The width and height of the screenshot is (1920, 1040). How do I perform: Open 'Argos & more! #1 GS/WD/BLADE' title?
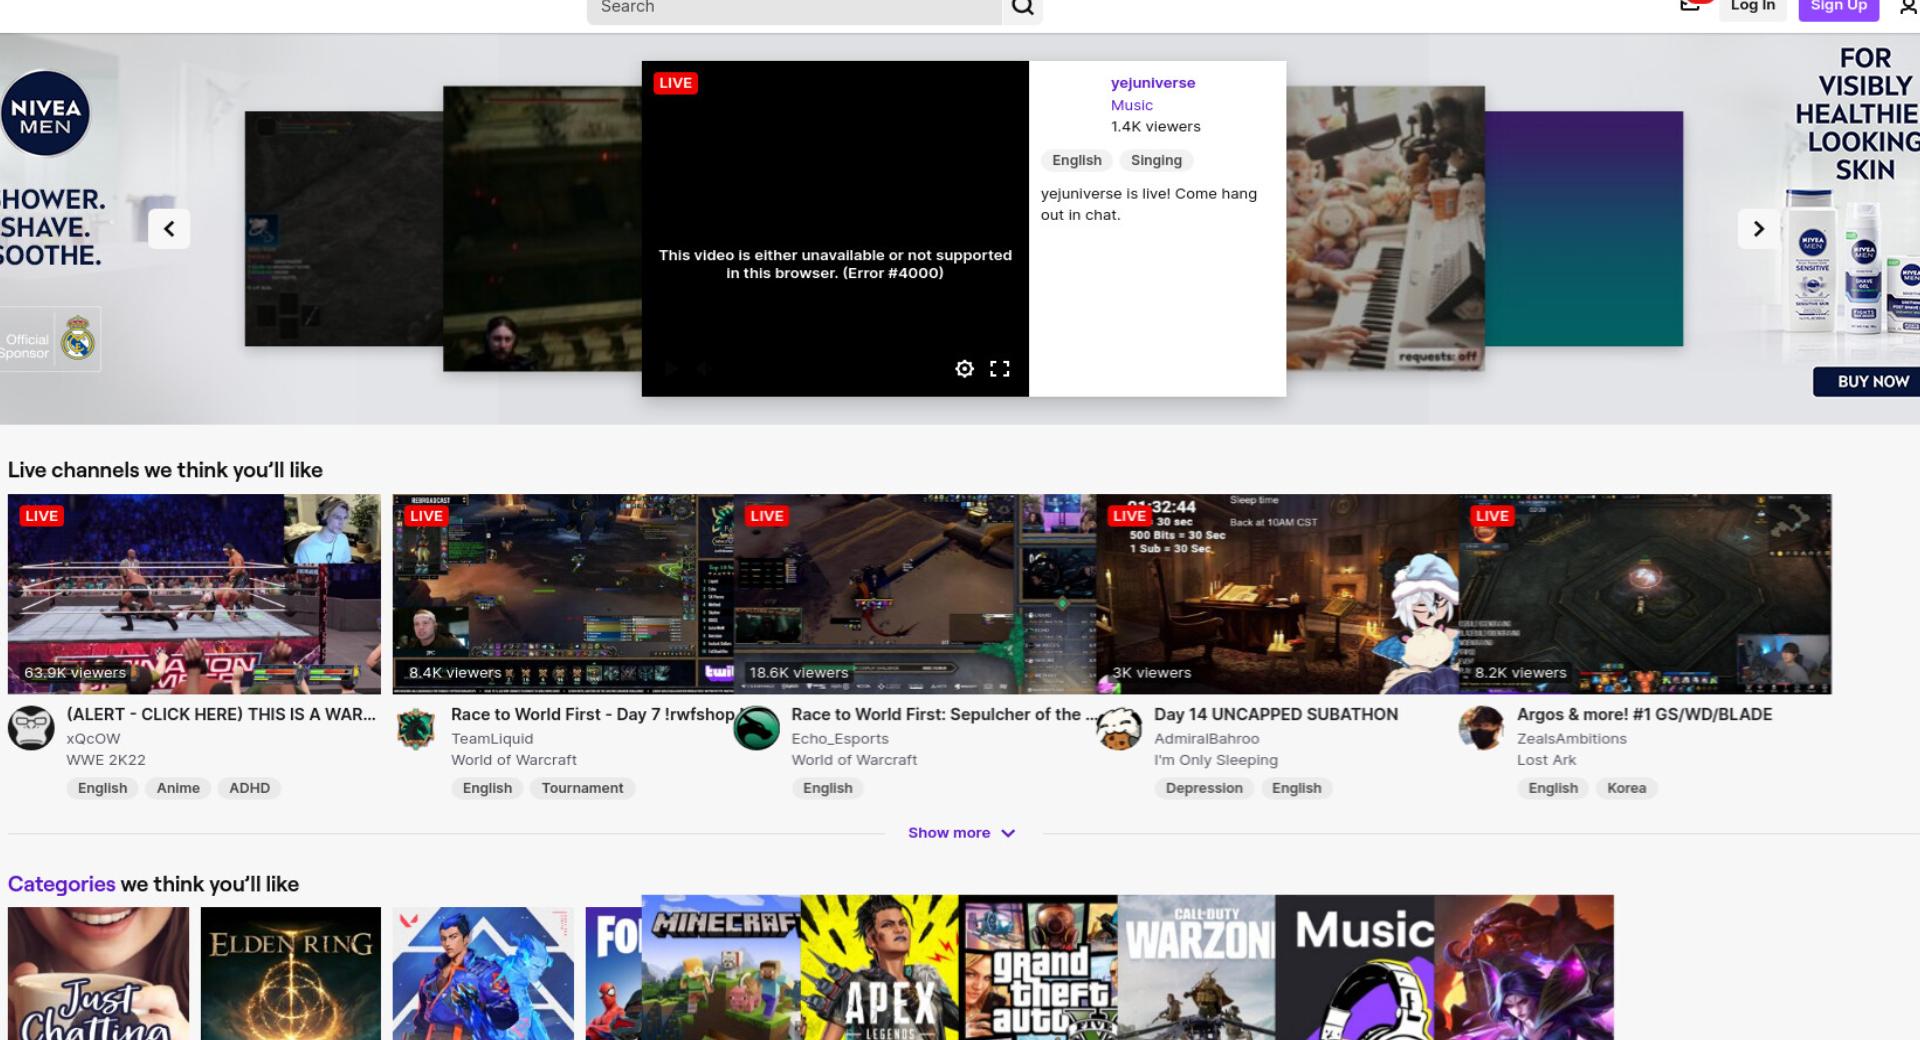click(x=1644, y=715)
